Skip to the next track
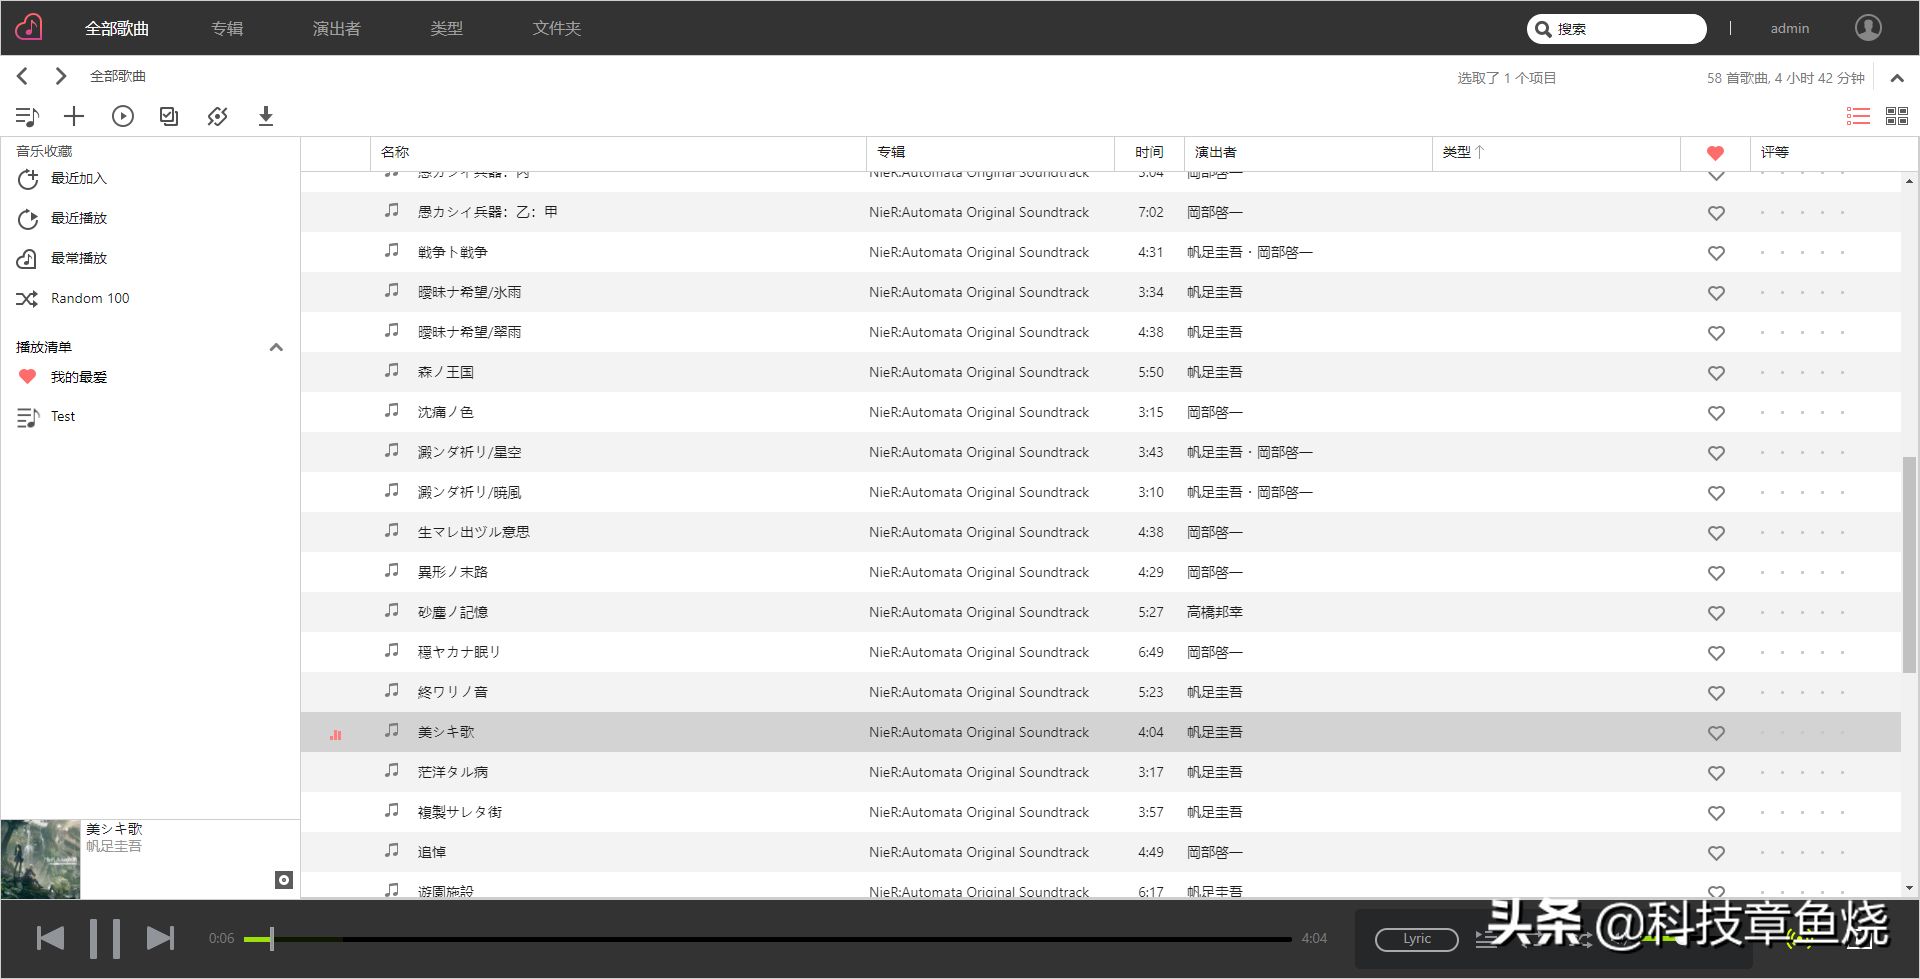The width and height of the screenshot is (1920, 979). pyautogui.click(x=160, y=938)
